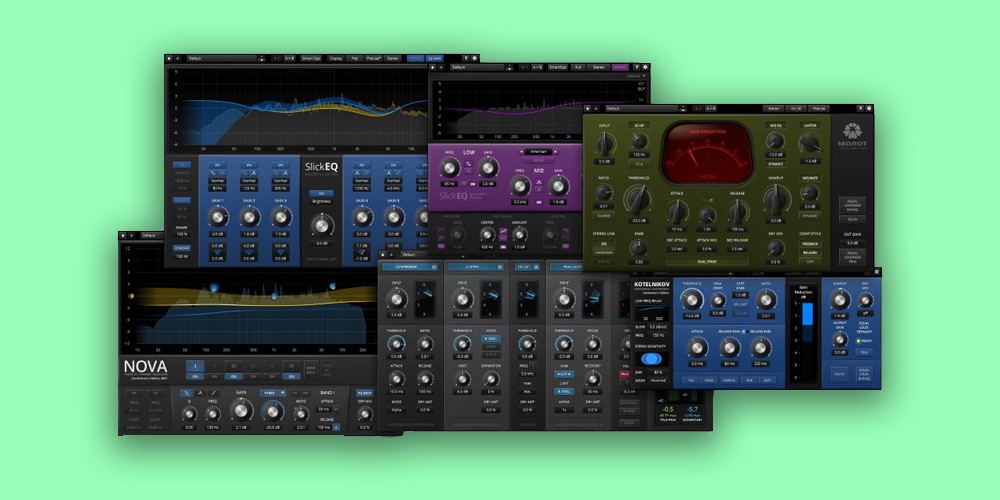The image size is (1000, 500).
Task: Open settings gear in Molot compressor window
Action: point(869,108)
